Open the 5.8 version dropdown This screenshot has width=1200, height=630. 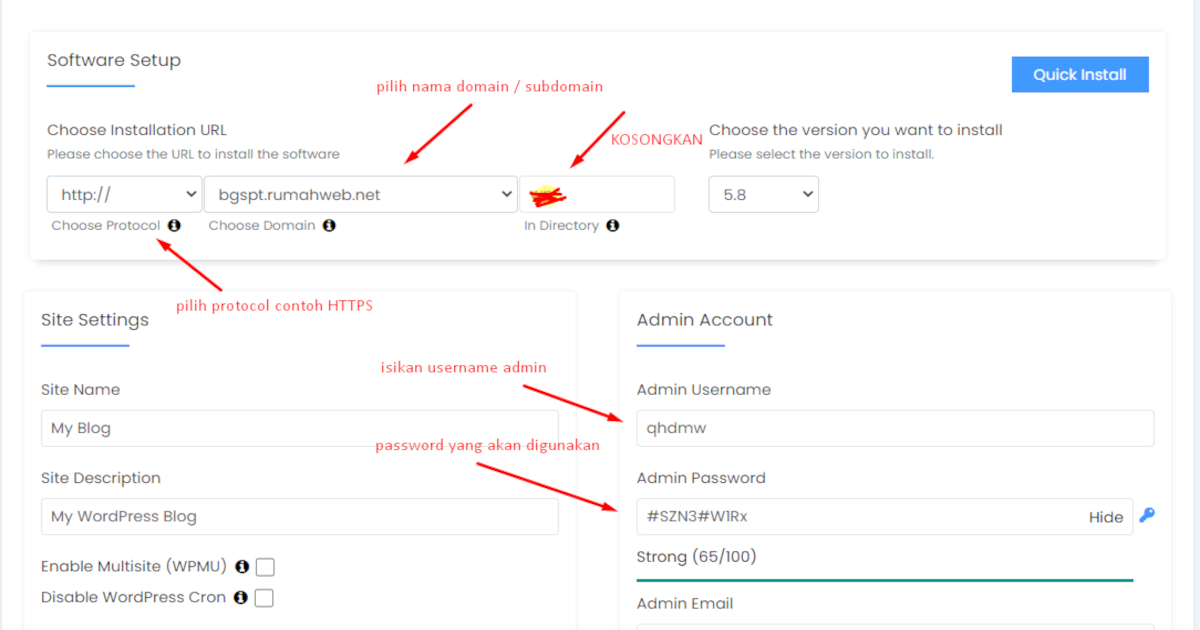763,195
